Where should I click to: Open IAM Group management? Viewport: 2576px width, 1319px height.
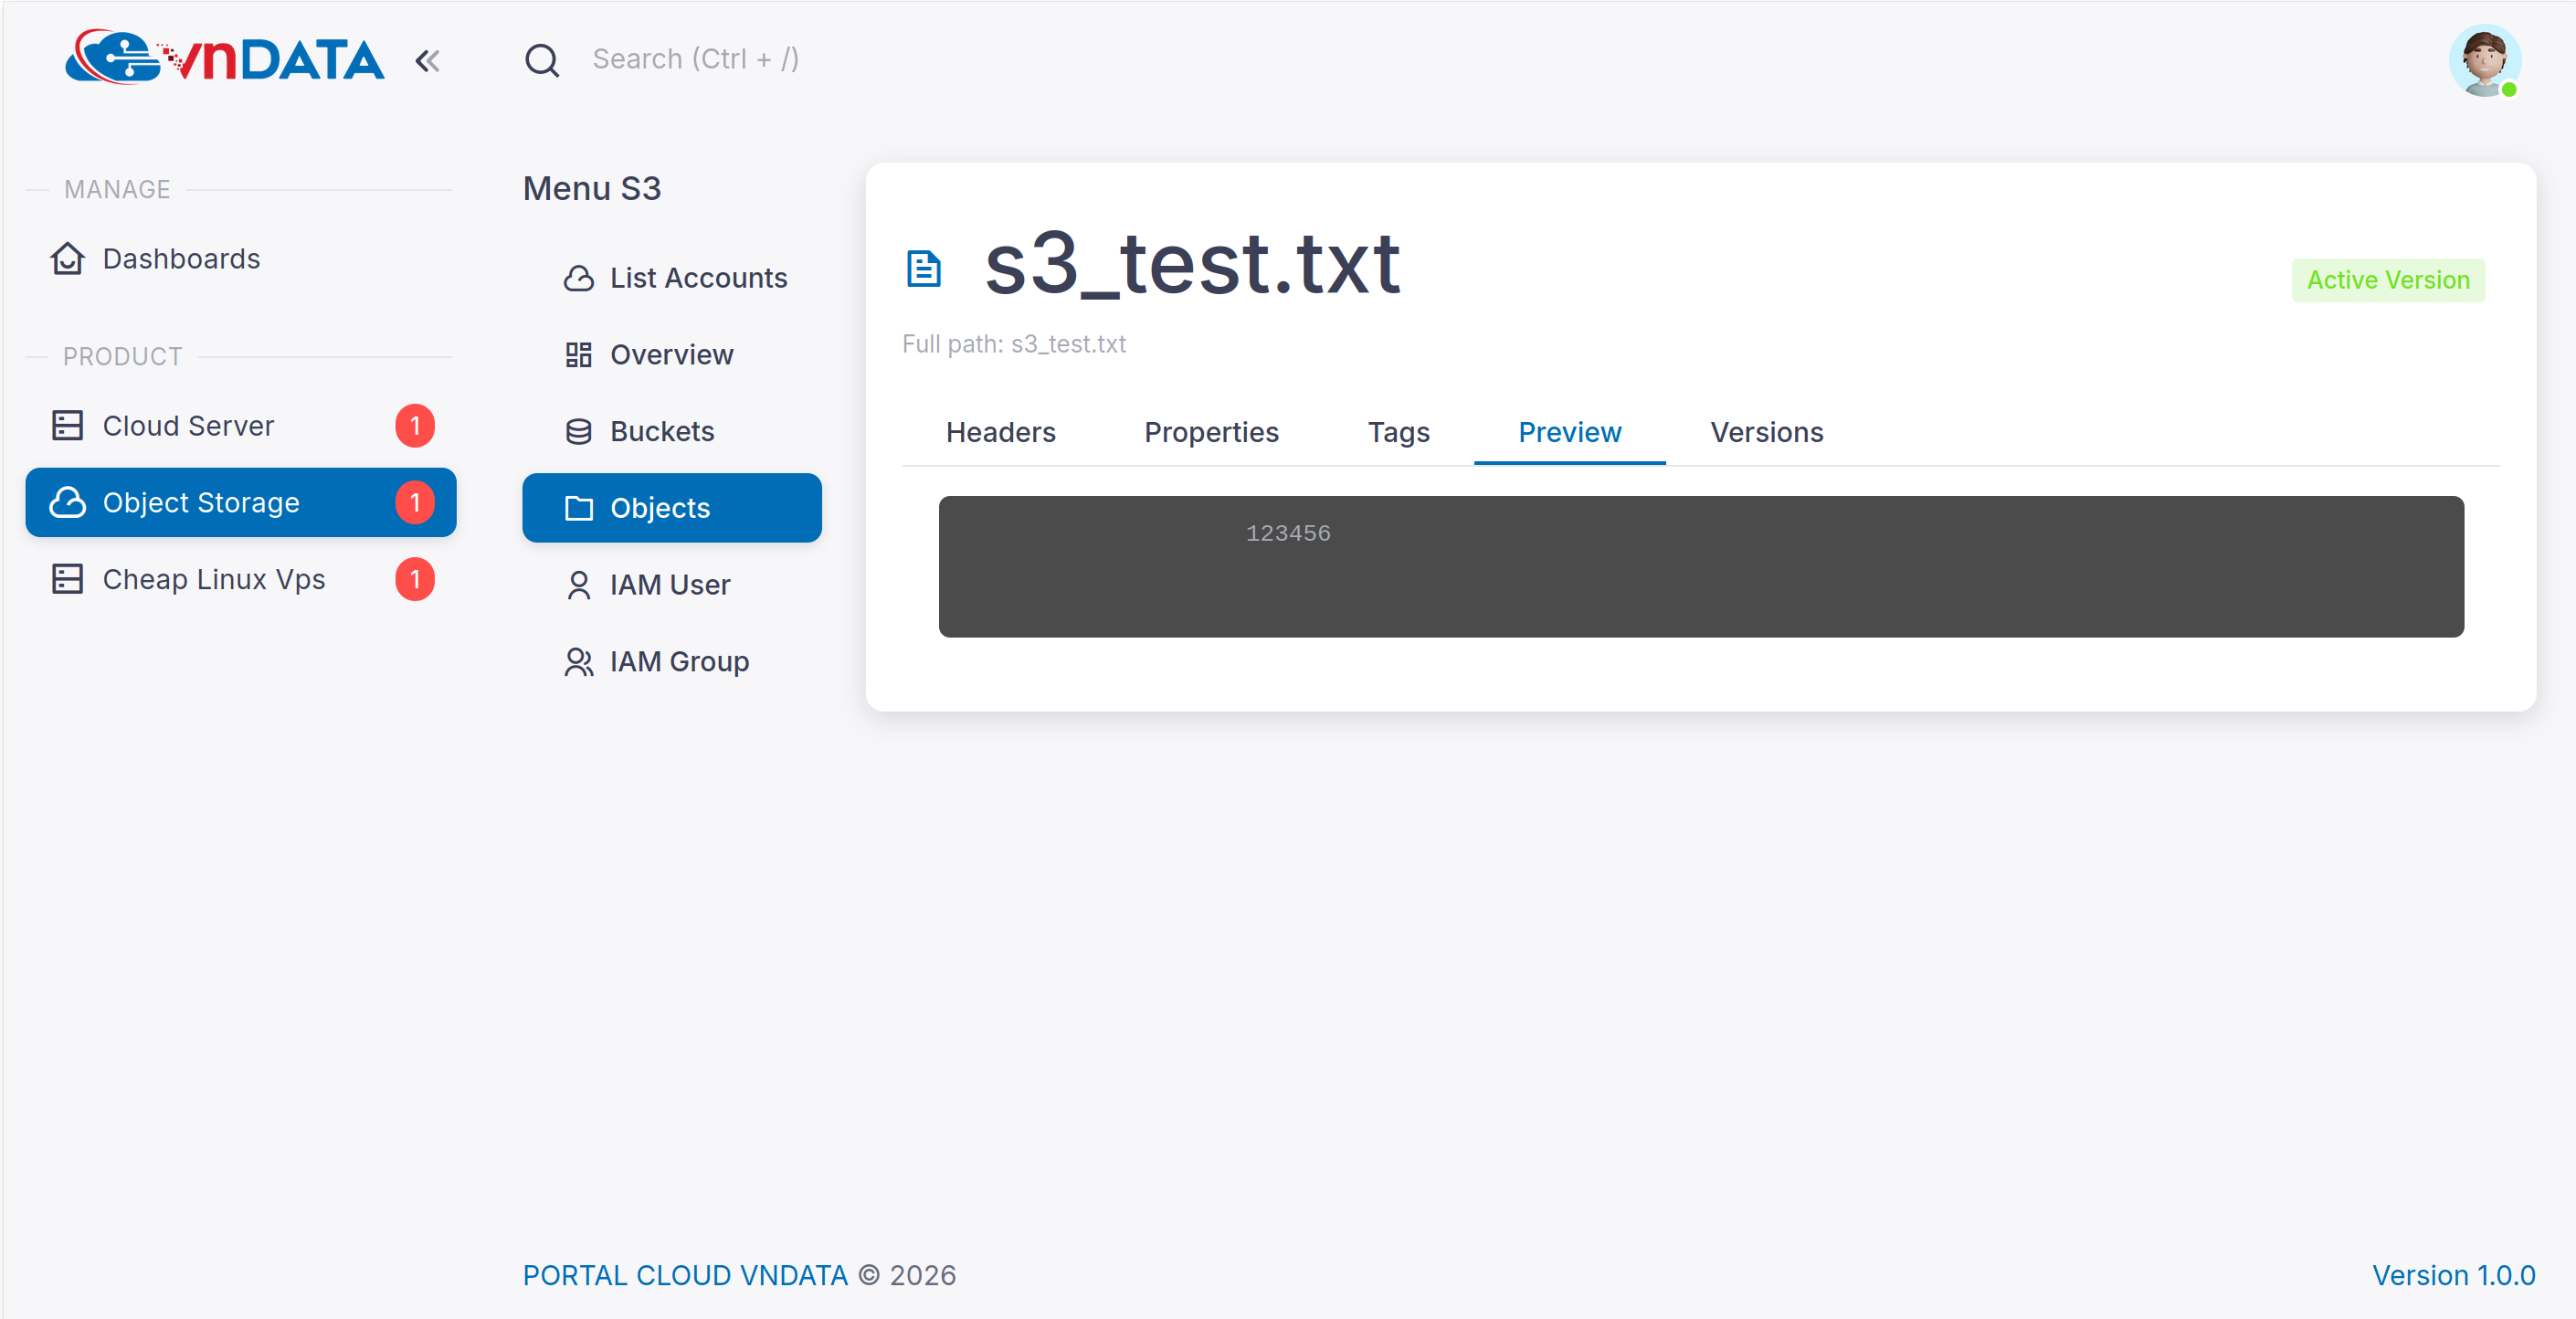[x=679, y=661]
